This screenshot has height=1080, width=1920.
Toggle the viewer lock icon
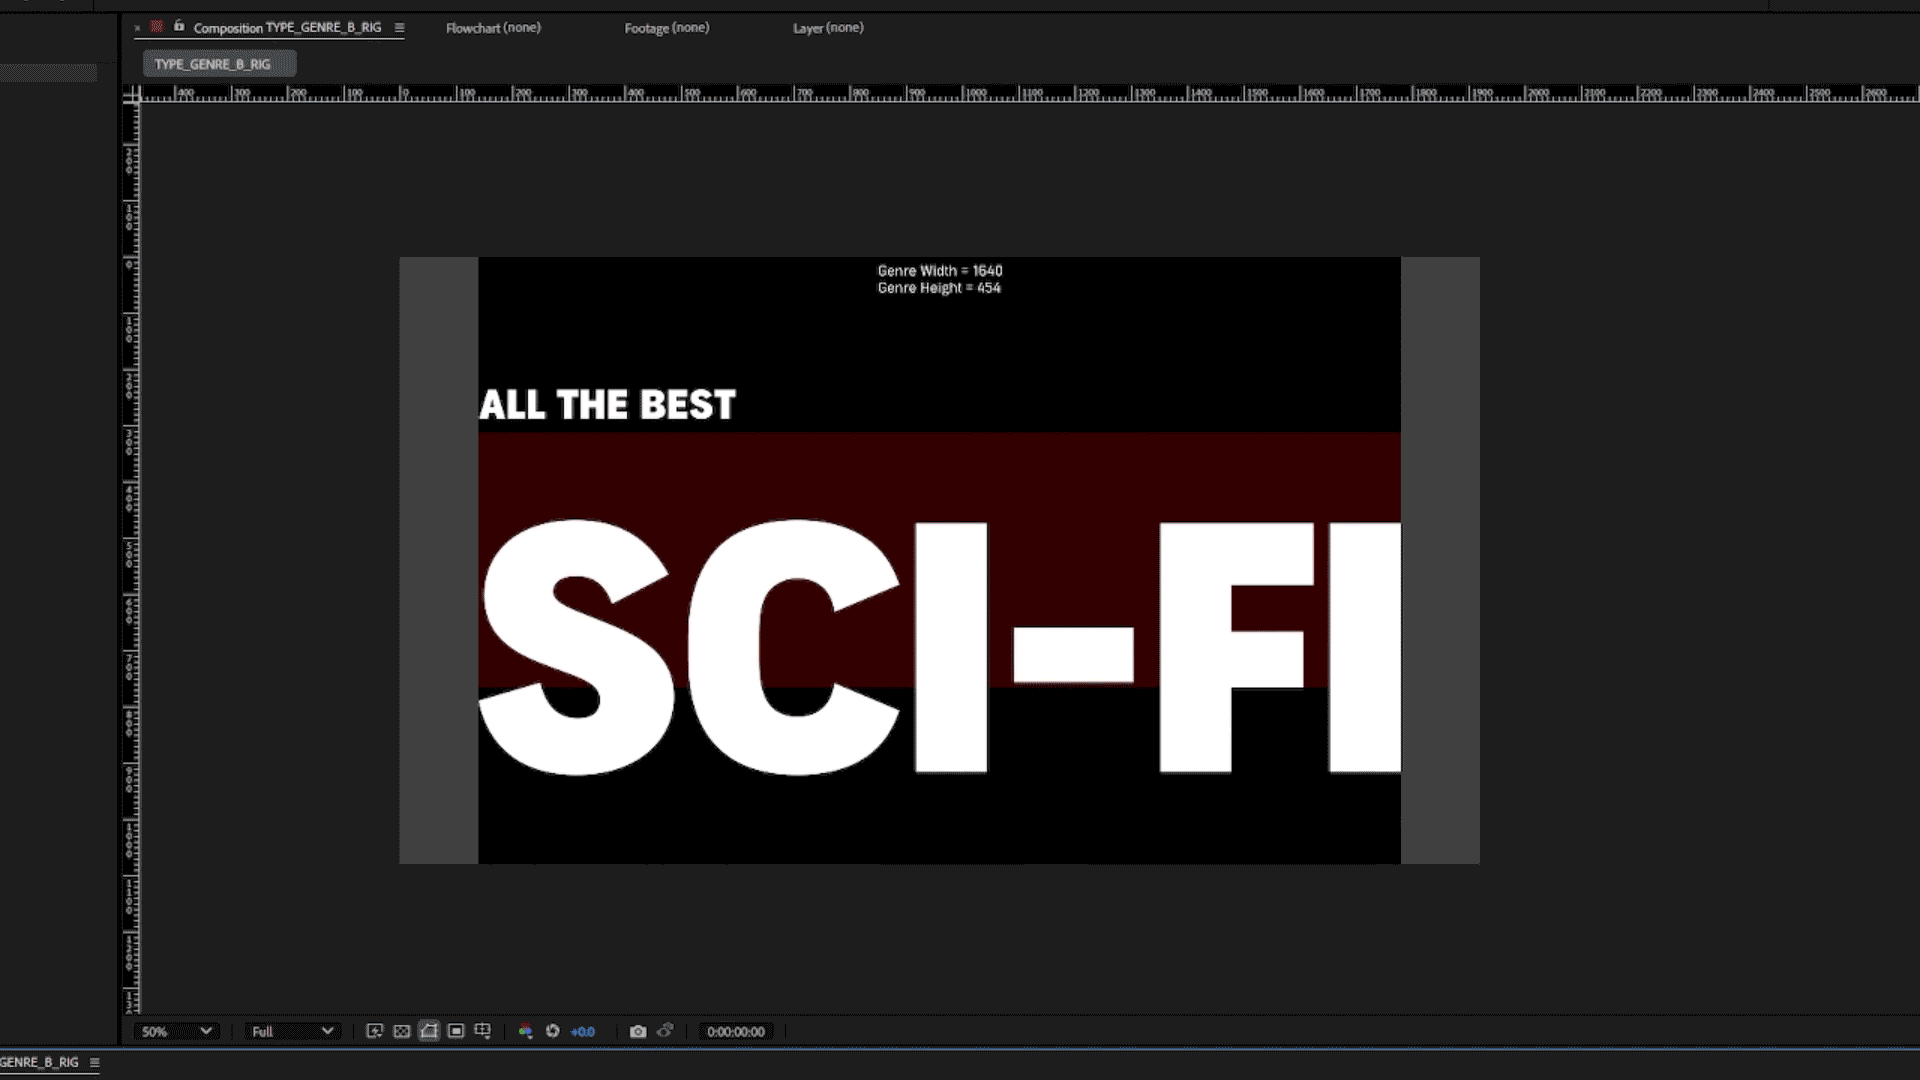[x=179, y=27]
